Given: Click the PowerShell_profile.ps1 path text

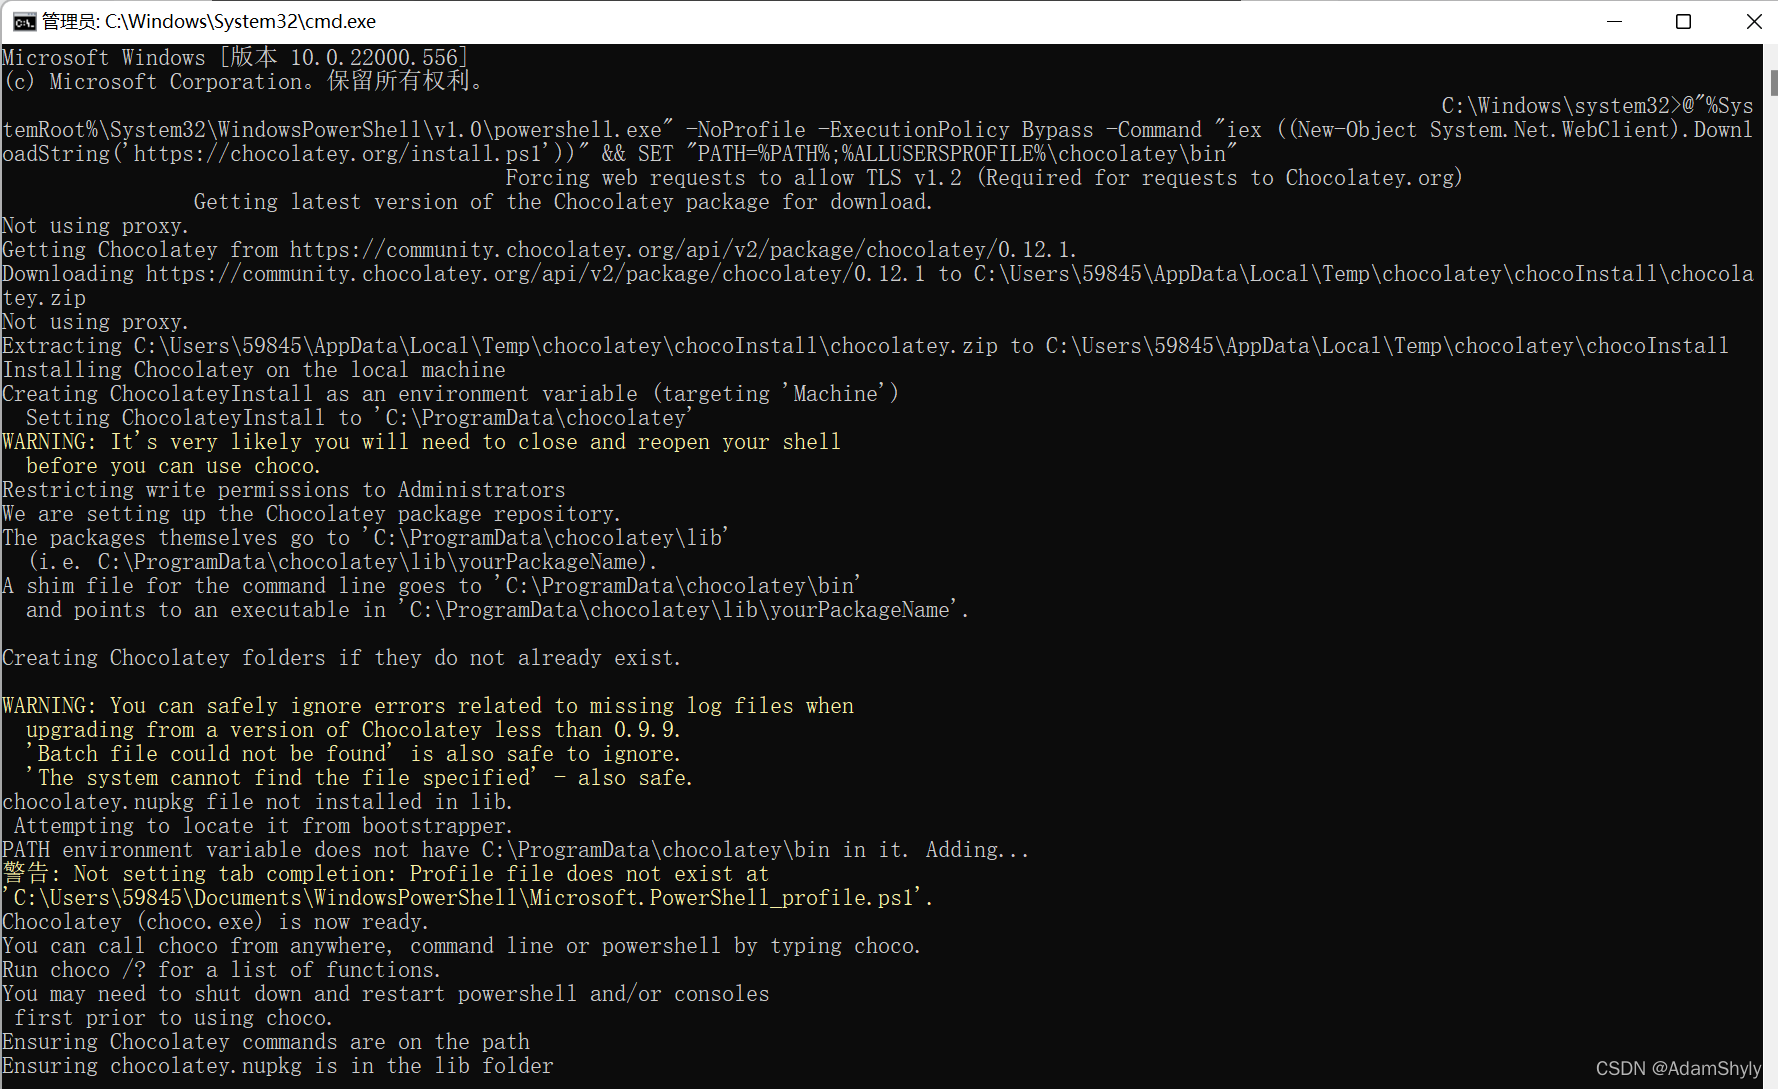Looking at the screenshot, I should tap(465, 897).
